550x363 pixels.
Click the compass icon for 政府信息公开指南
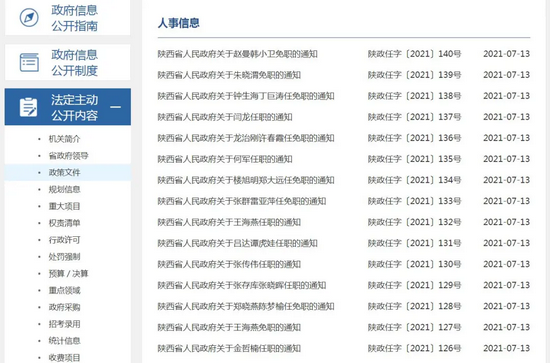tap(29, 17)
